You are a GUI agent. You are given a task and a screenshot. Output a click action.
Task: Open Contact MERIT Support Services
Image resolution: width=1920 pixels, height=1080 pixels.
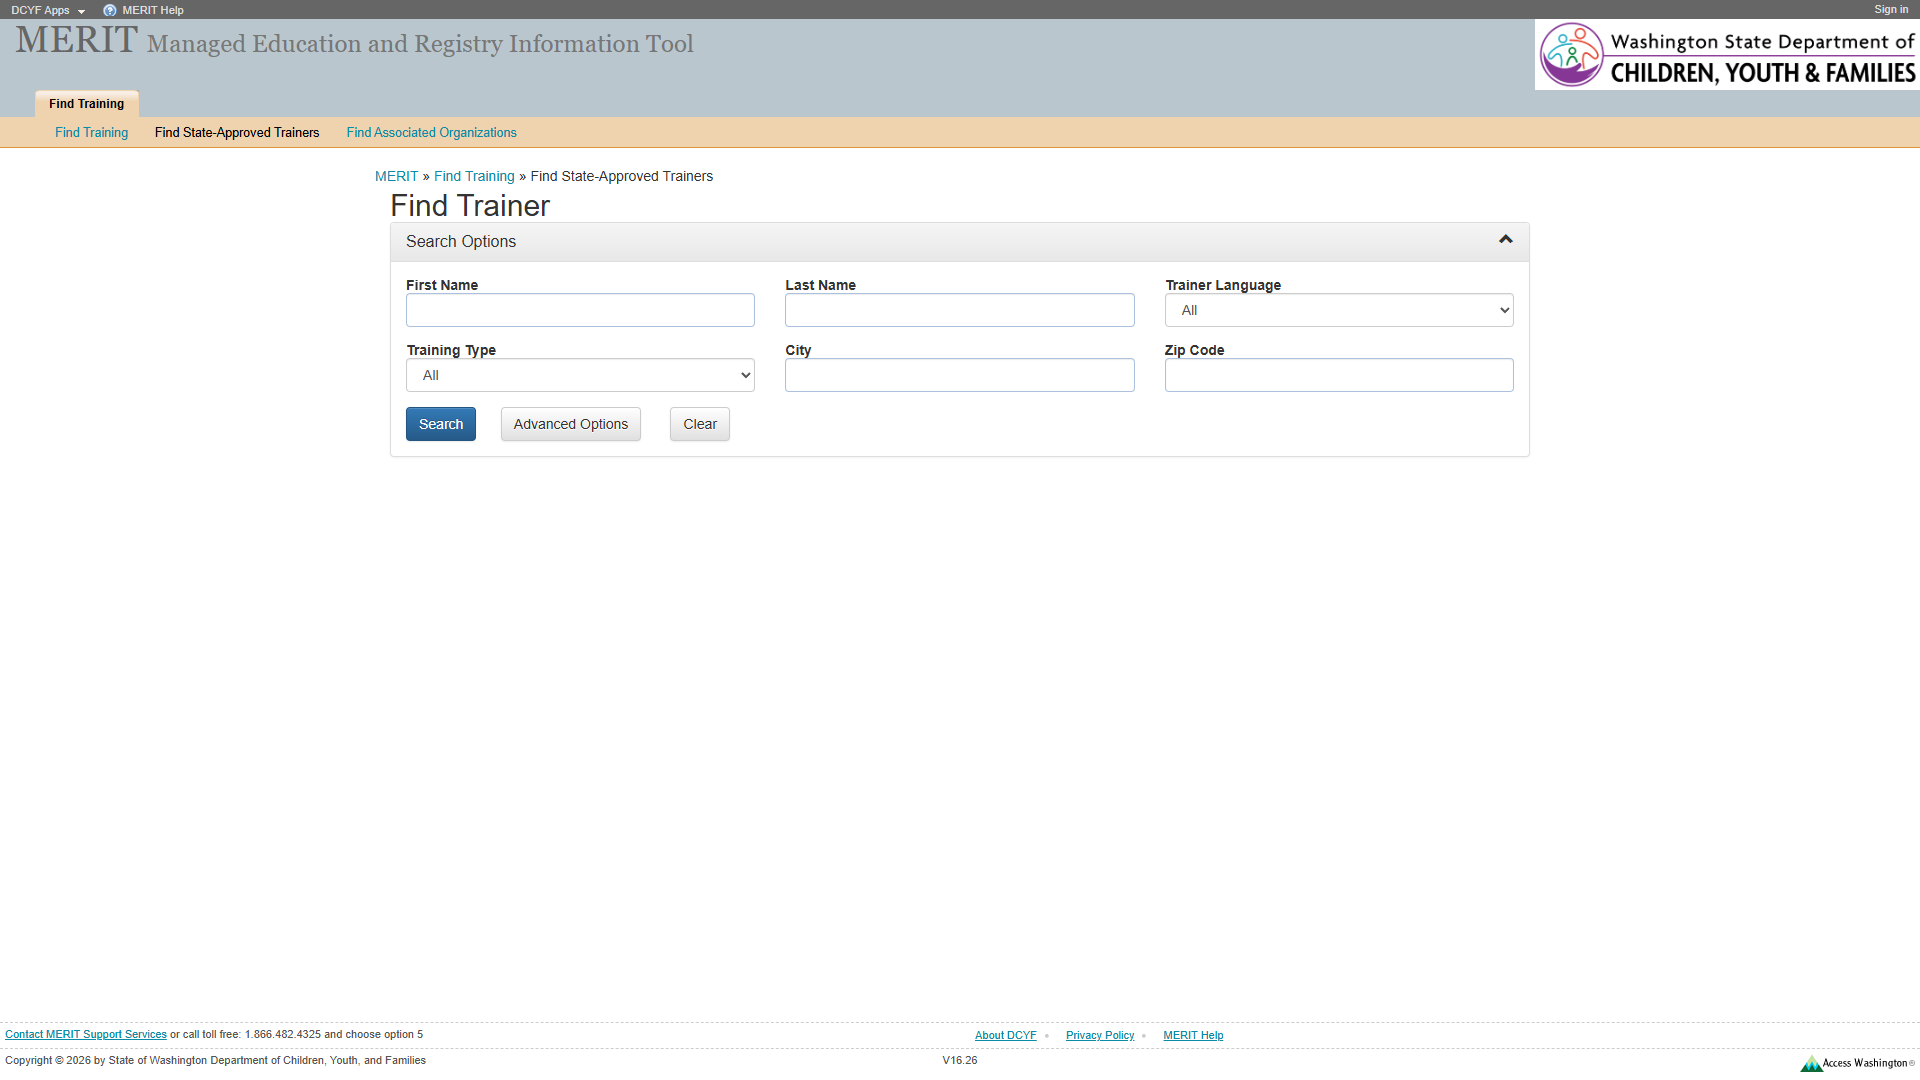tap(86, 1034)
